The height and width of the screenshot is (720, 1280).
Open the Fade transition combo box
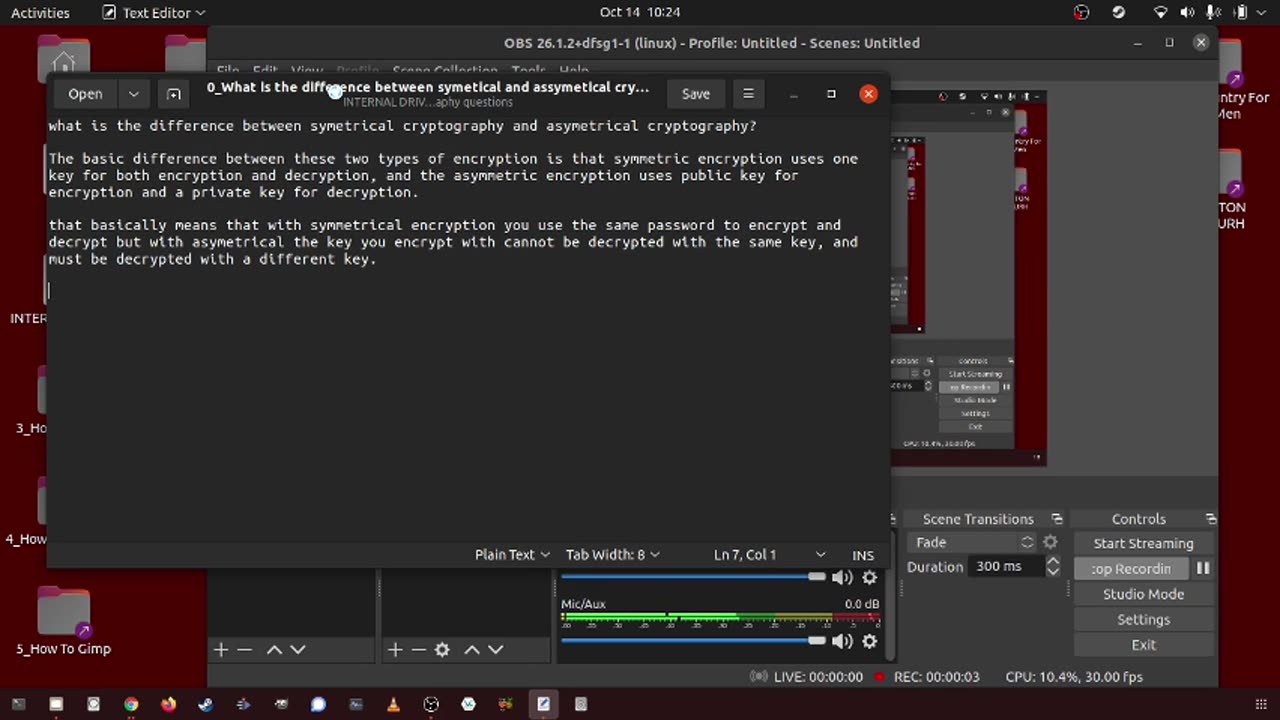[972, 542]
